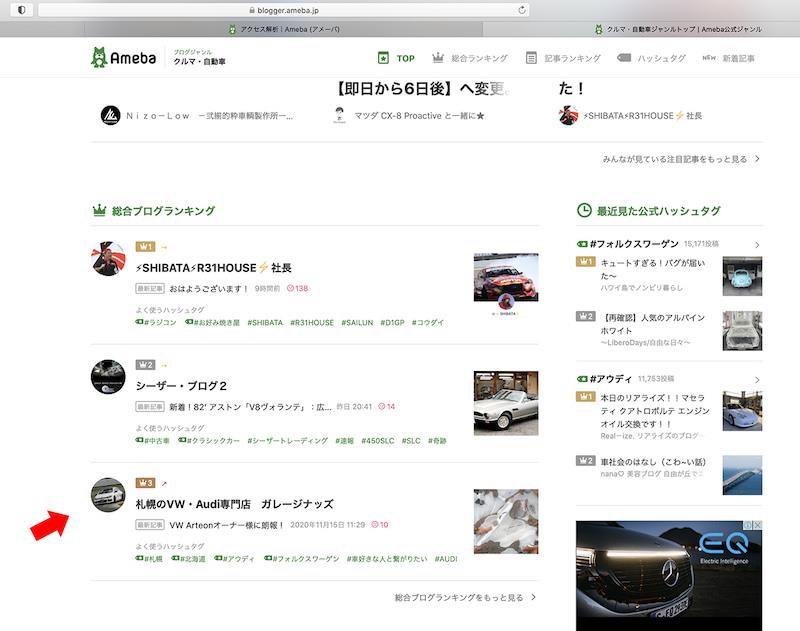
Task: Open キュートすぎる！バグが届いた〜 article
Action: 653,269
